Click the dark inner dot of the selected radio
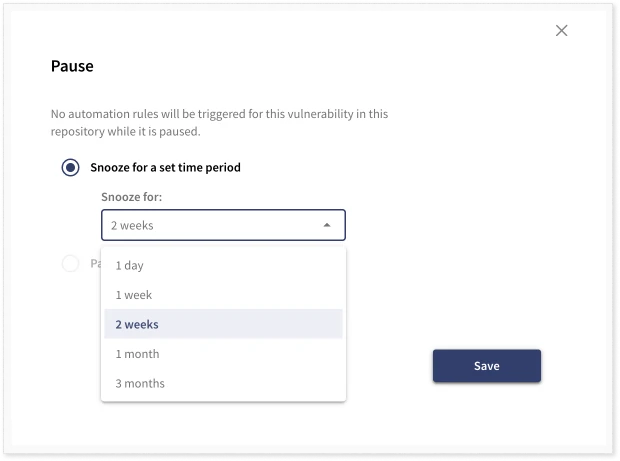The height and width of the screenshot is (461, 620). (x=70, y=167)
